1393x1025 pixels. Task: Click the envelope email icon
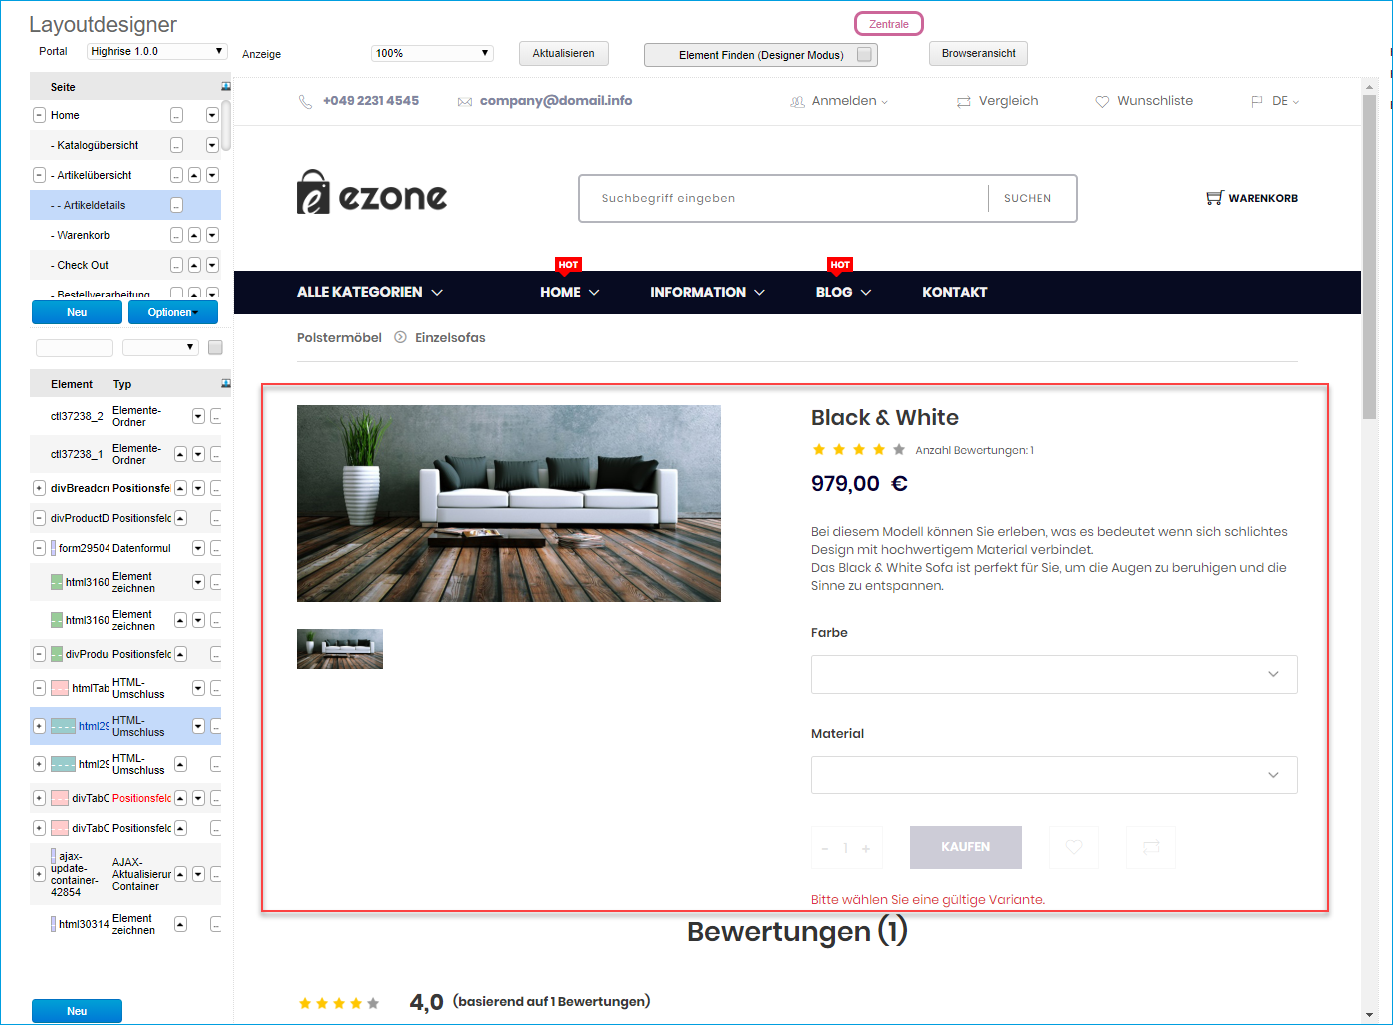465,102
